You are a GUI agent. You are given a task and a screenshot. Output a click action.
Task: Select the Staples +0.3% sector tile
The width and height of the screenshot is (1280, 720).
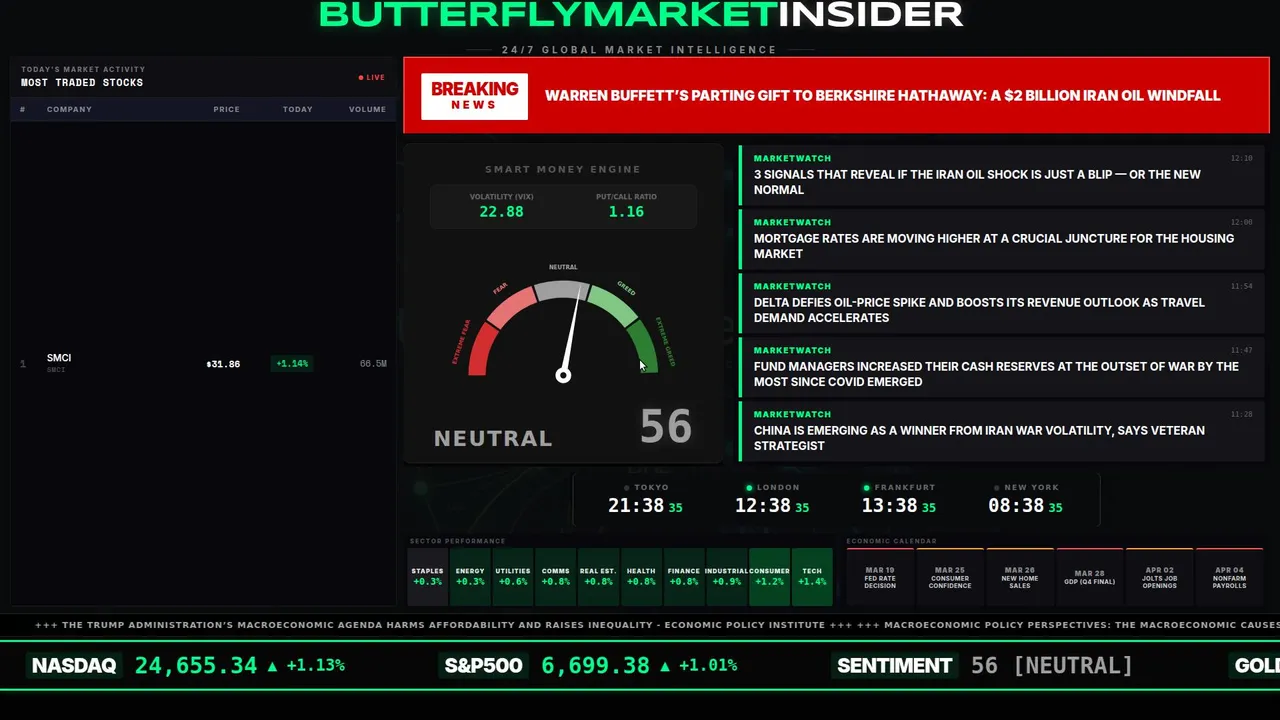pos(427,577)
